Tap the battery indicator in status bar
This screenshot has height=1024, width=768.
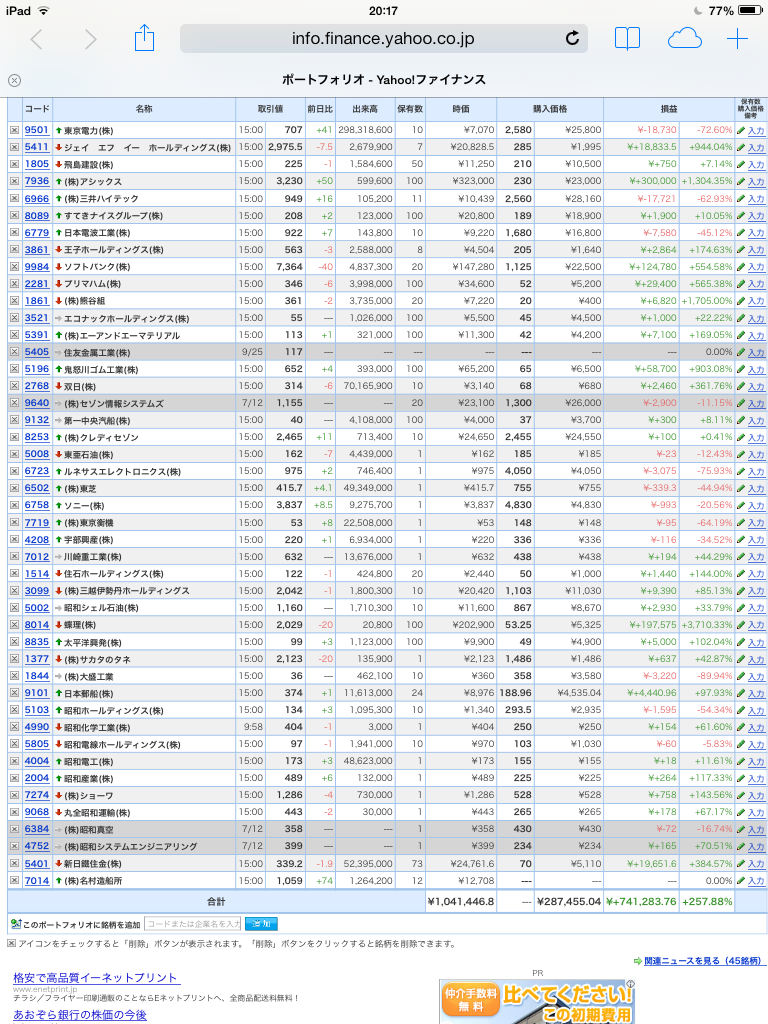pos(751,10)
